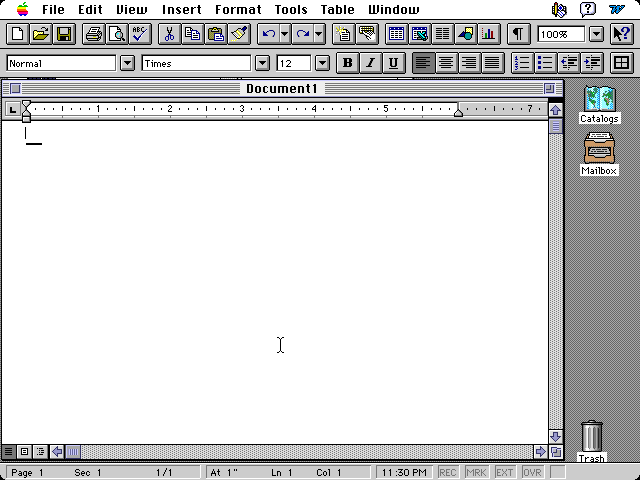Open an existing file with folder icon
The height and width of the screenshot is (480, 640).
[x=41, y=34]
